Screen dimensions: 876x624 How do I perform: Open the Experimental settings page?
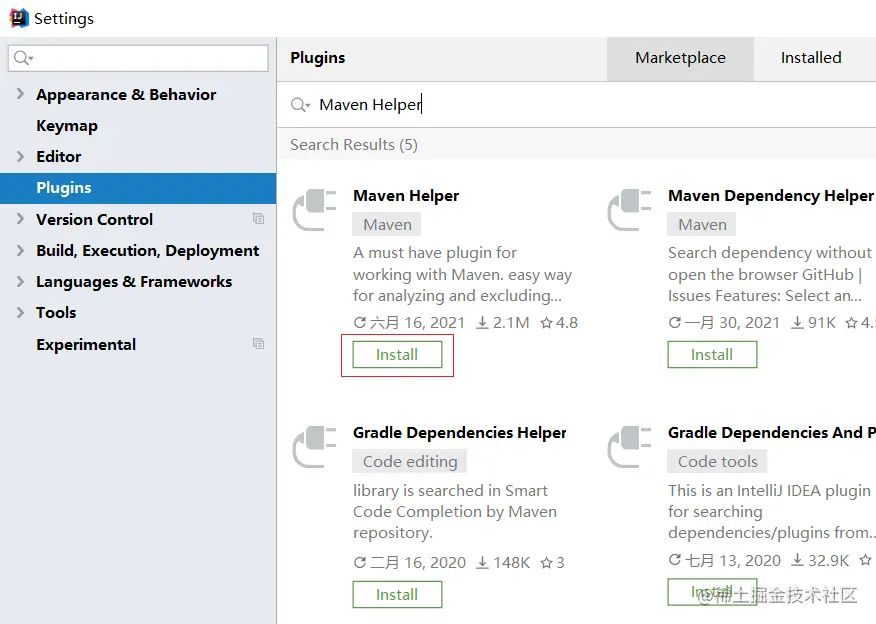86,344
